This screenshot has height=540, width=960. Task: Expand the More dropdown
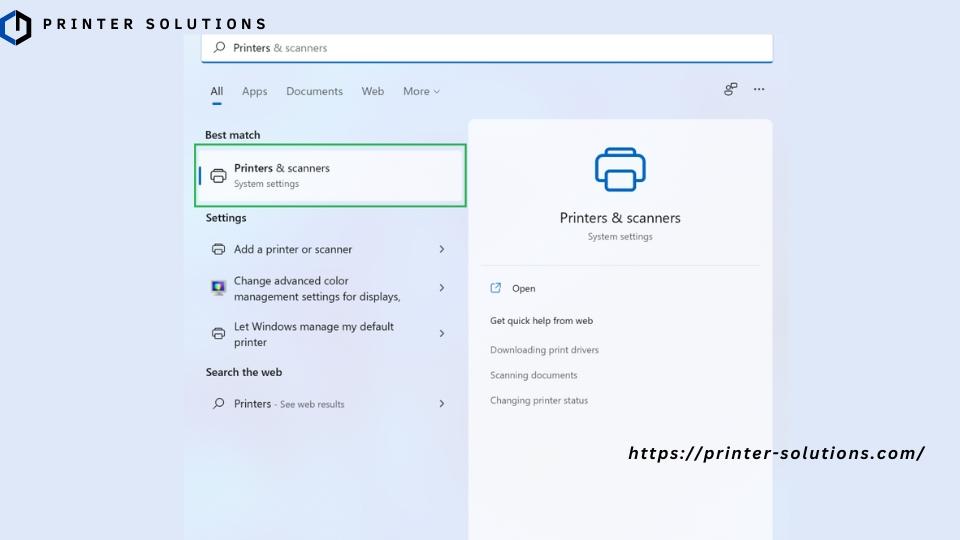pyautogui.click(x=421, y=91)
